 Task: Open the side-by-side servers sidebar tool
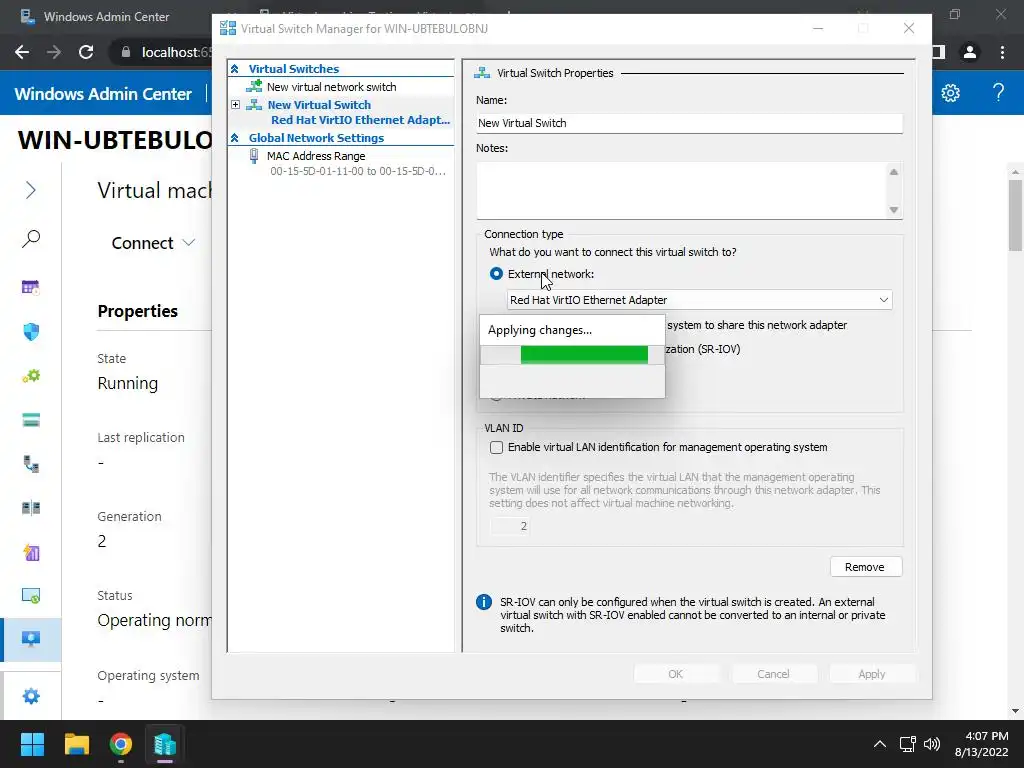point(31,508)
